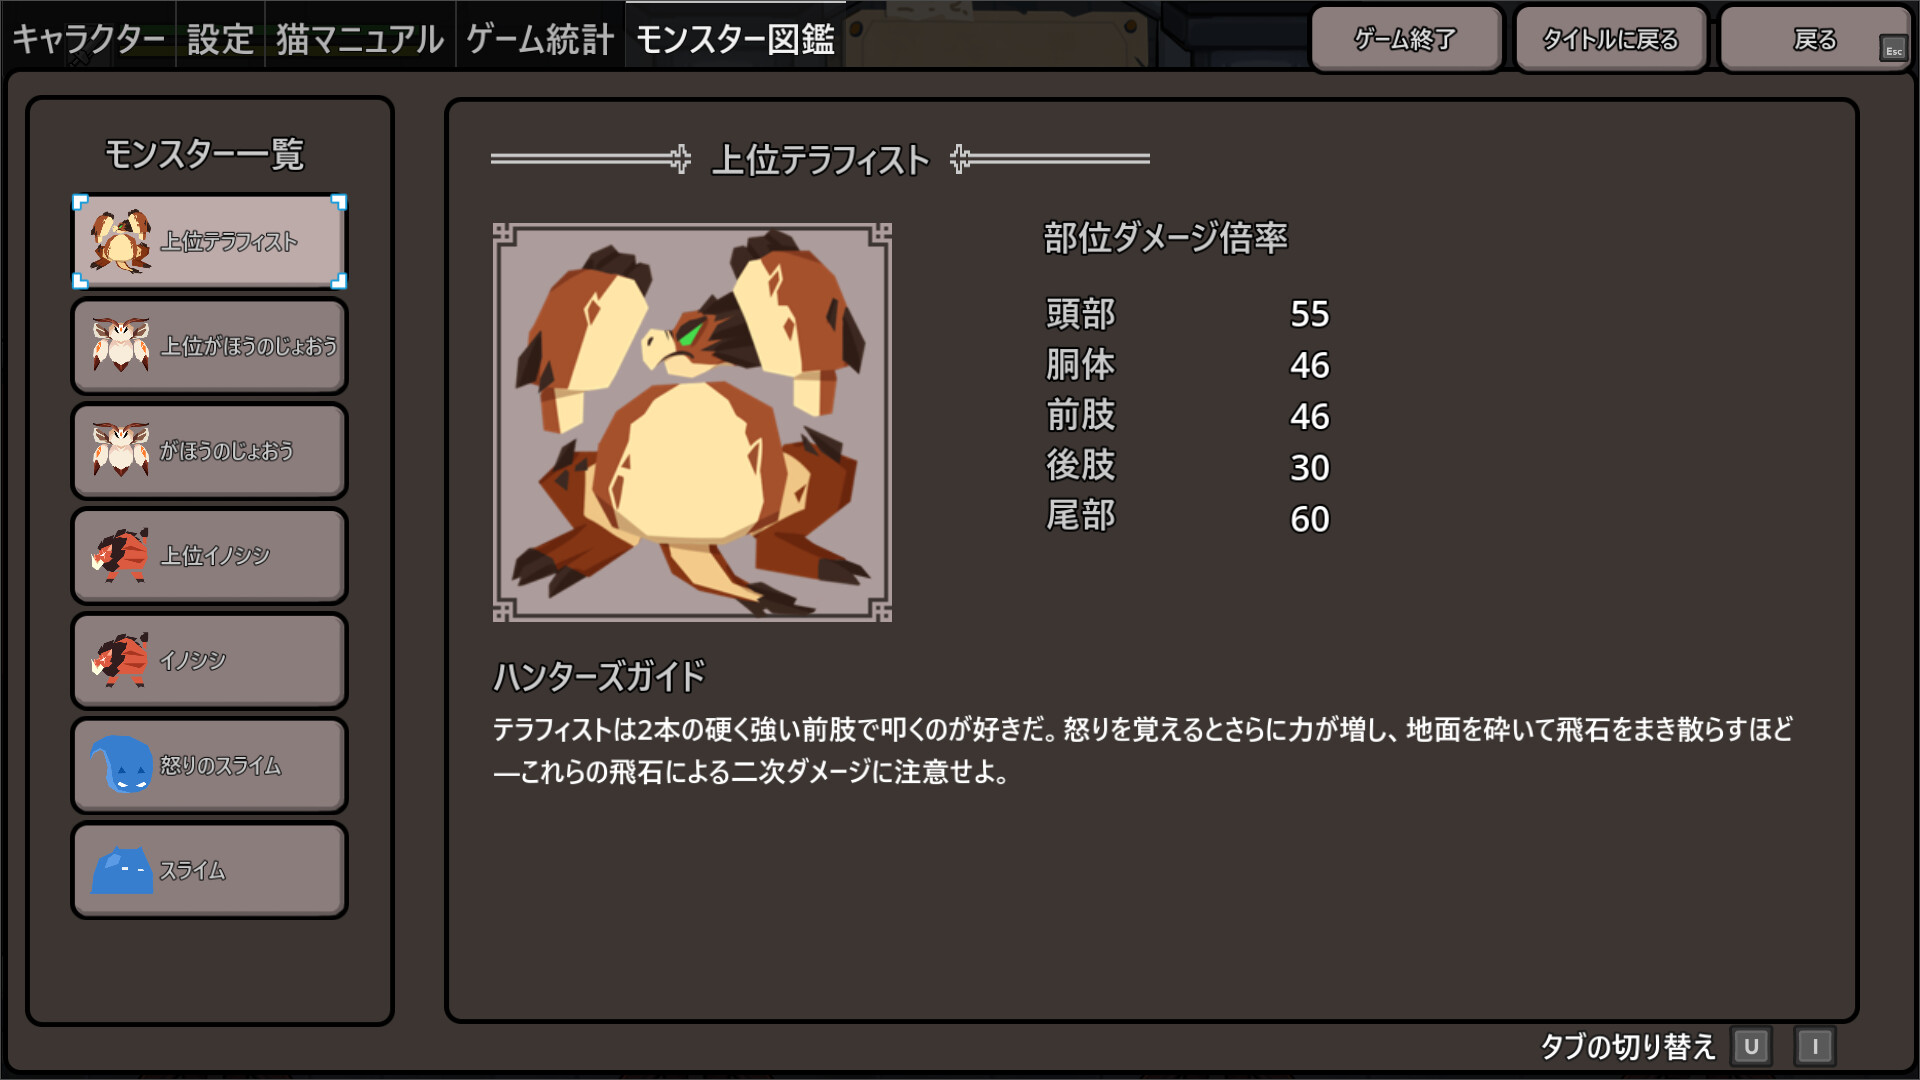Select the 上位テラフィスト monster icon
This screenshot has width=1920, height=1080.
[121, 241]
